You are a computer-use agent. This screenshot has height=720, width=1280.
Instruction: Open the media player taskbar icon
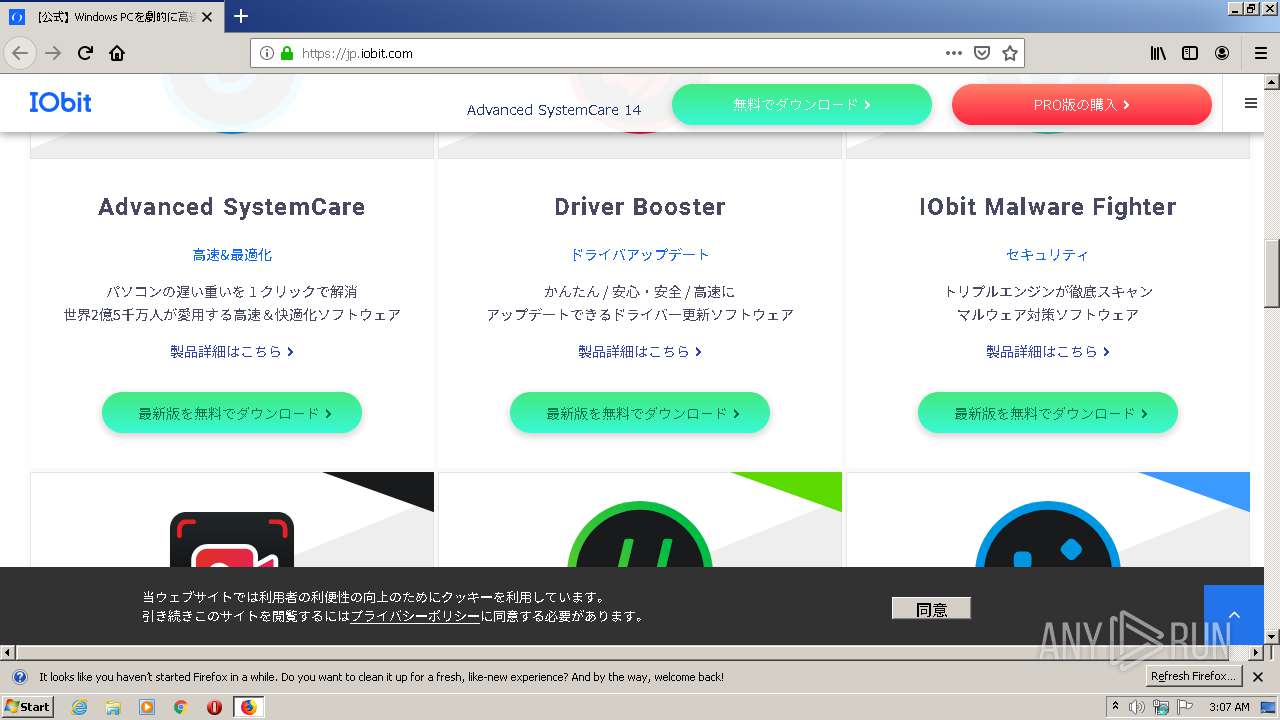click(147, 707)
